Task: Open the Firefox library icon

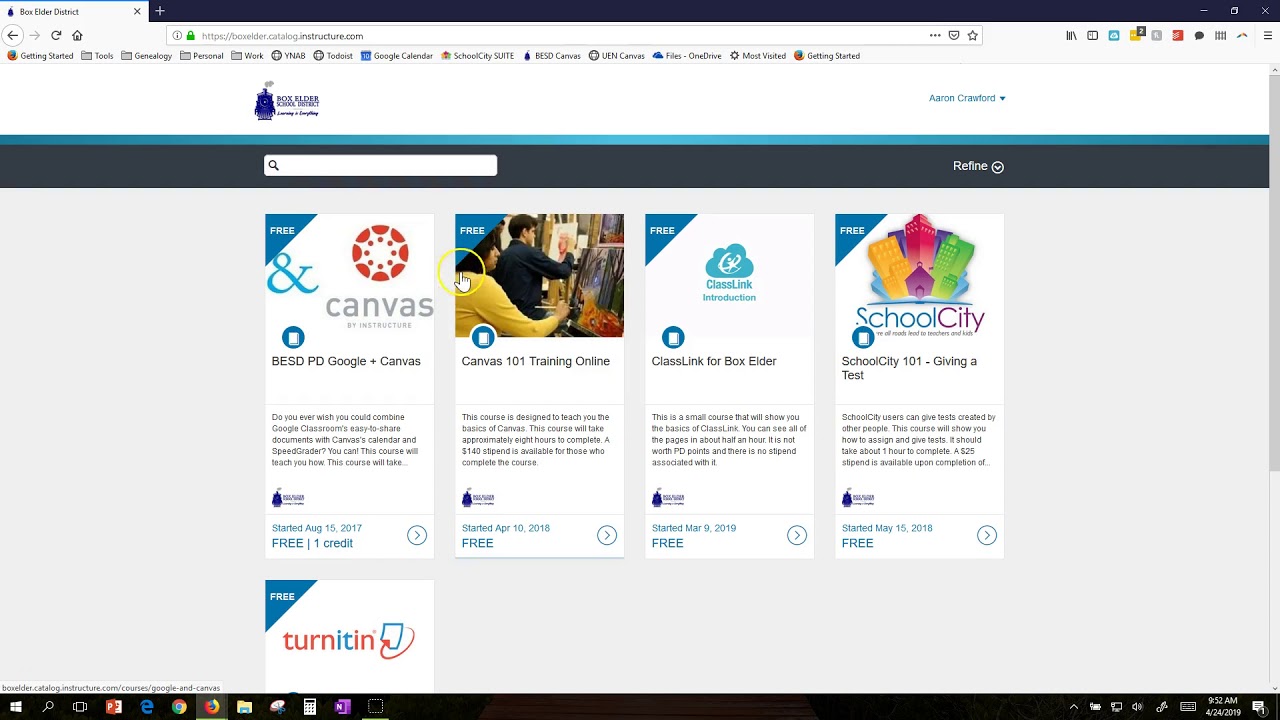Action: point(1071,35)
